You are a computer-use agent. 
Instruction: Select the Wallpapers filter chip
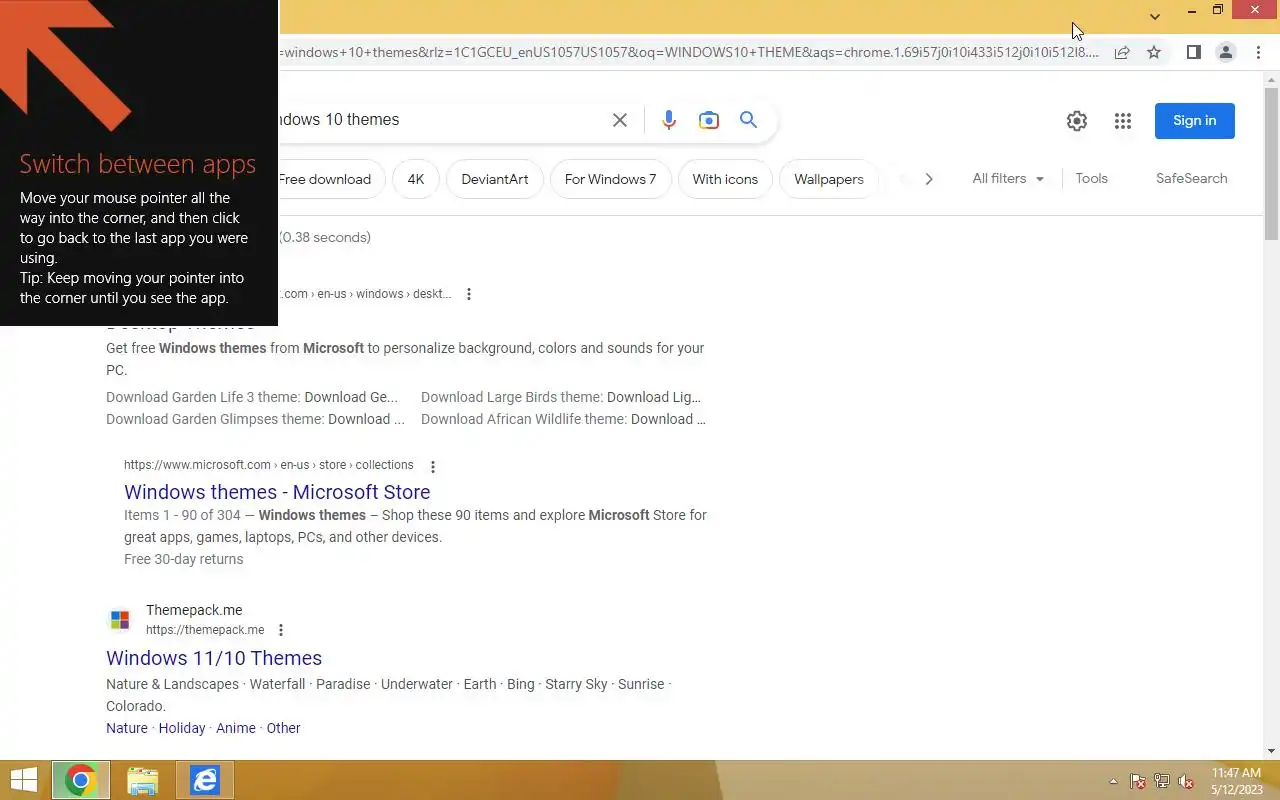pos(829,179)
